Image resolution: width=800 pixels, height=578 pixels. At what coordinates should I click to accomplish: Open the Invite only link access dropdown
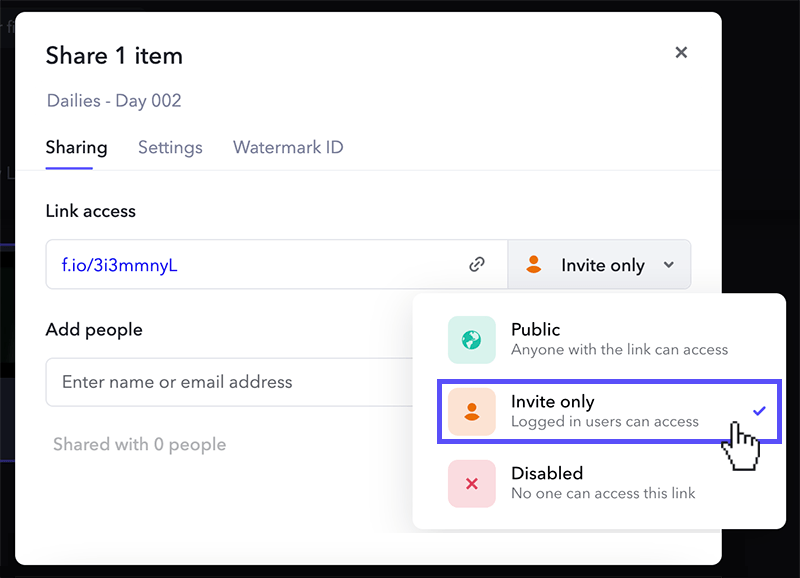[x=599, y=265]
